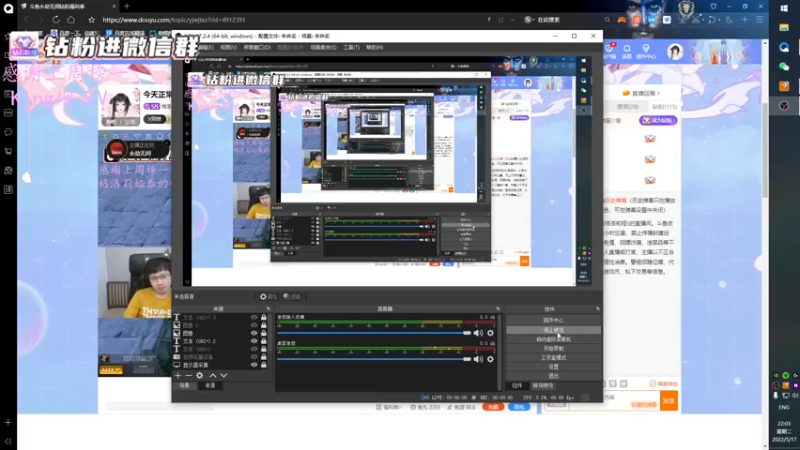Add a new source with the plus icon
This screenshot has width=800, height=450.
tap(178, 376)
